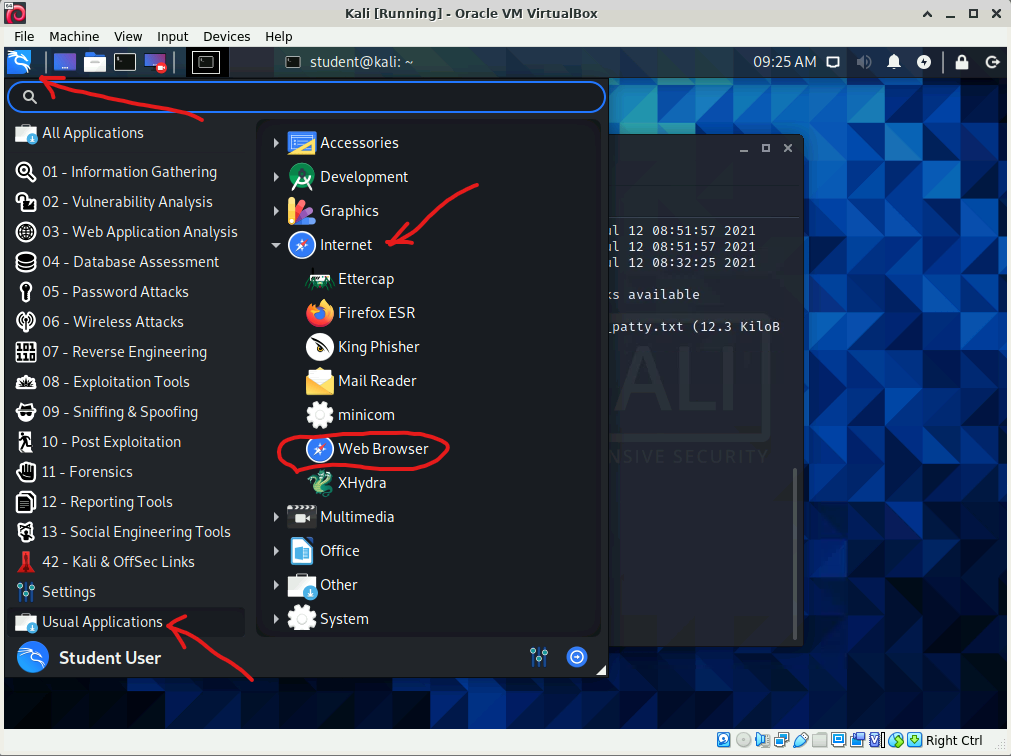This screenshot has width=1011, height=756.
Task: Select the Settings category in menu
Action: pyautogui.click(x=126, y=592)
